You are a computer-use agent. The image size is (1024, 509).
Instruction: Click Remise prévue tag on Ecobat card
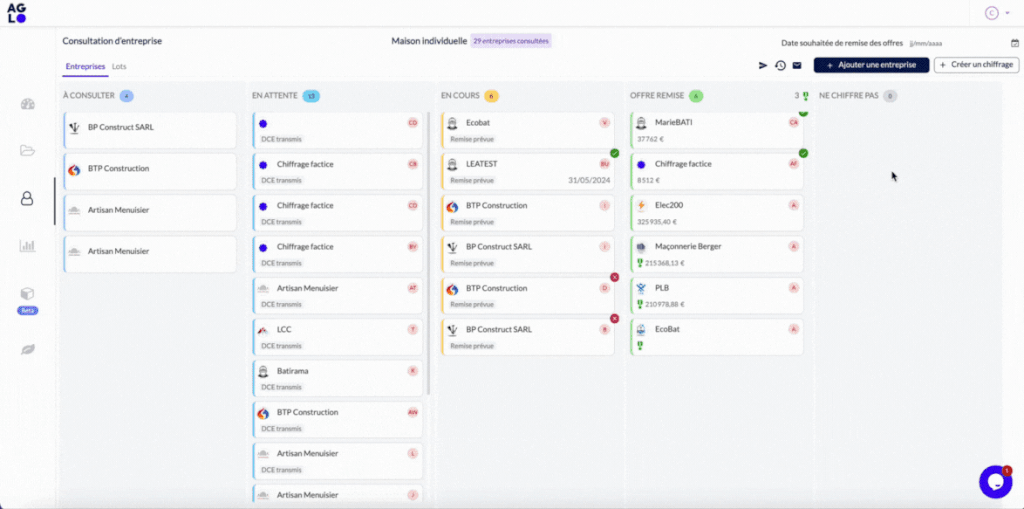(472, 139)
